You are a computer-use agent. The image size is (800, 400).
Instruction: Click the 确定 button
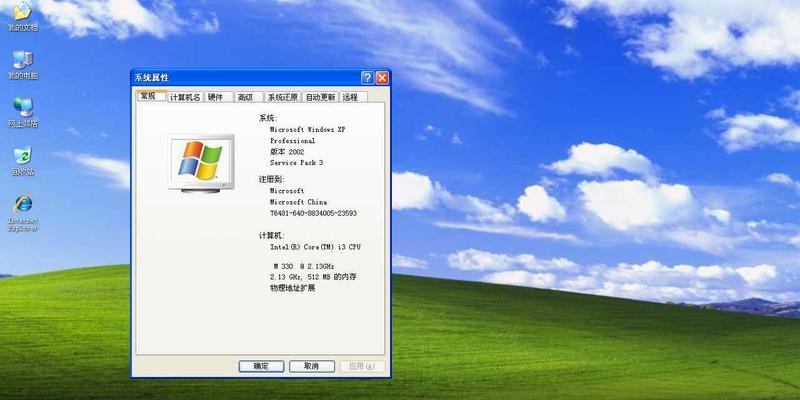point(261,366)
